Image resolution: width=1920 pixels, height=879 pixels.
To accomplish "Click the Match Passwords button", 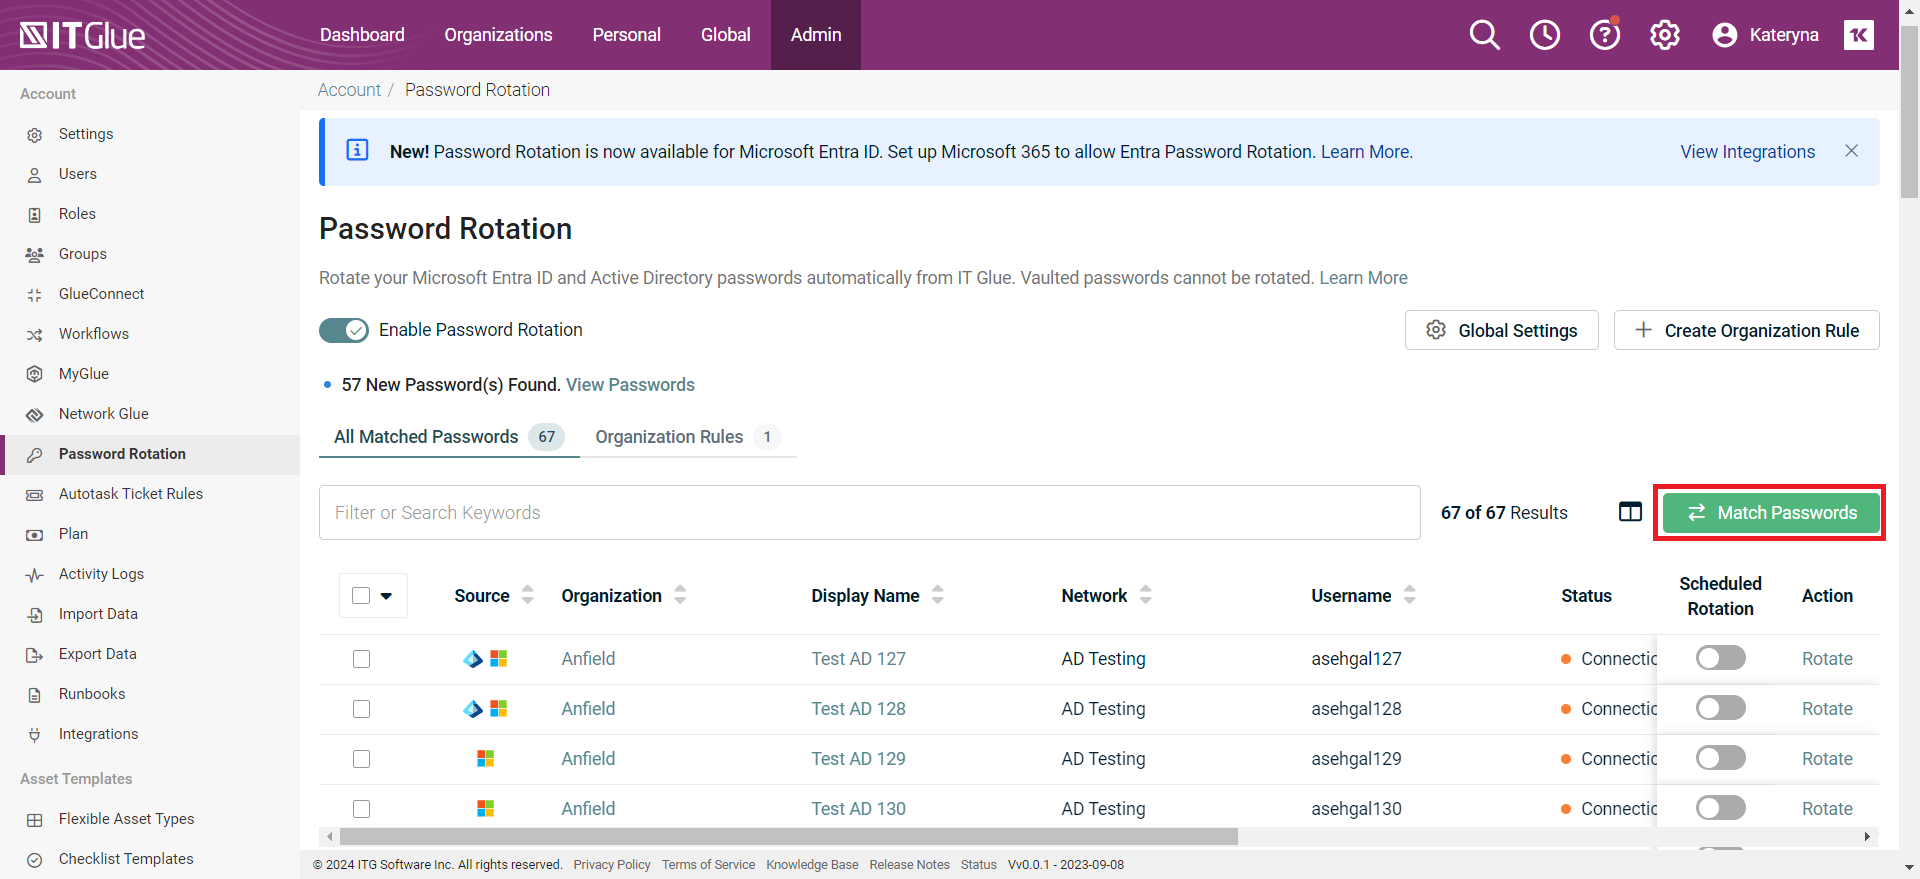I will click(1771, 513).
